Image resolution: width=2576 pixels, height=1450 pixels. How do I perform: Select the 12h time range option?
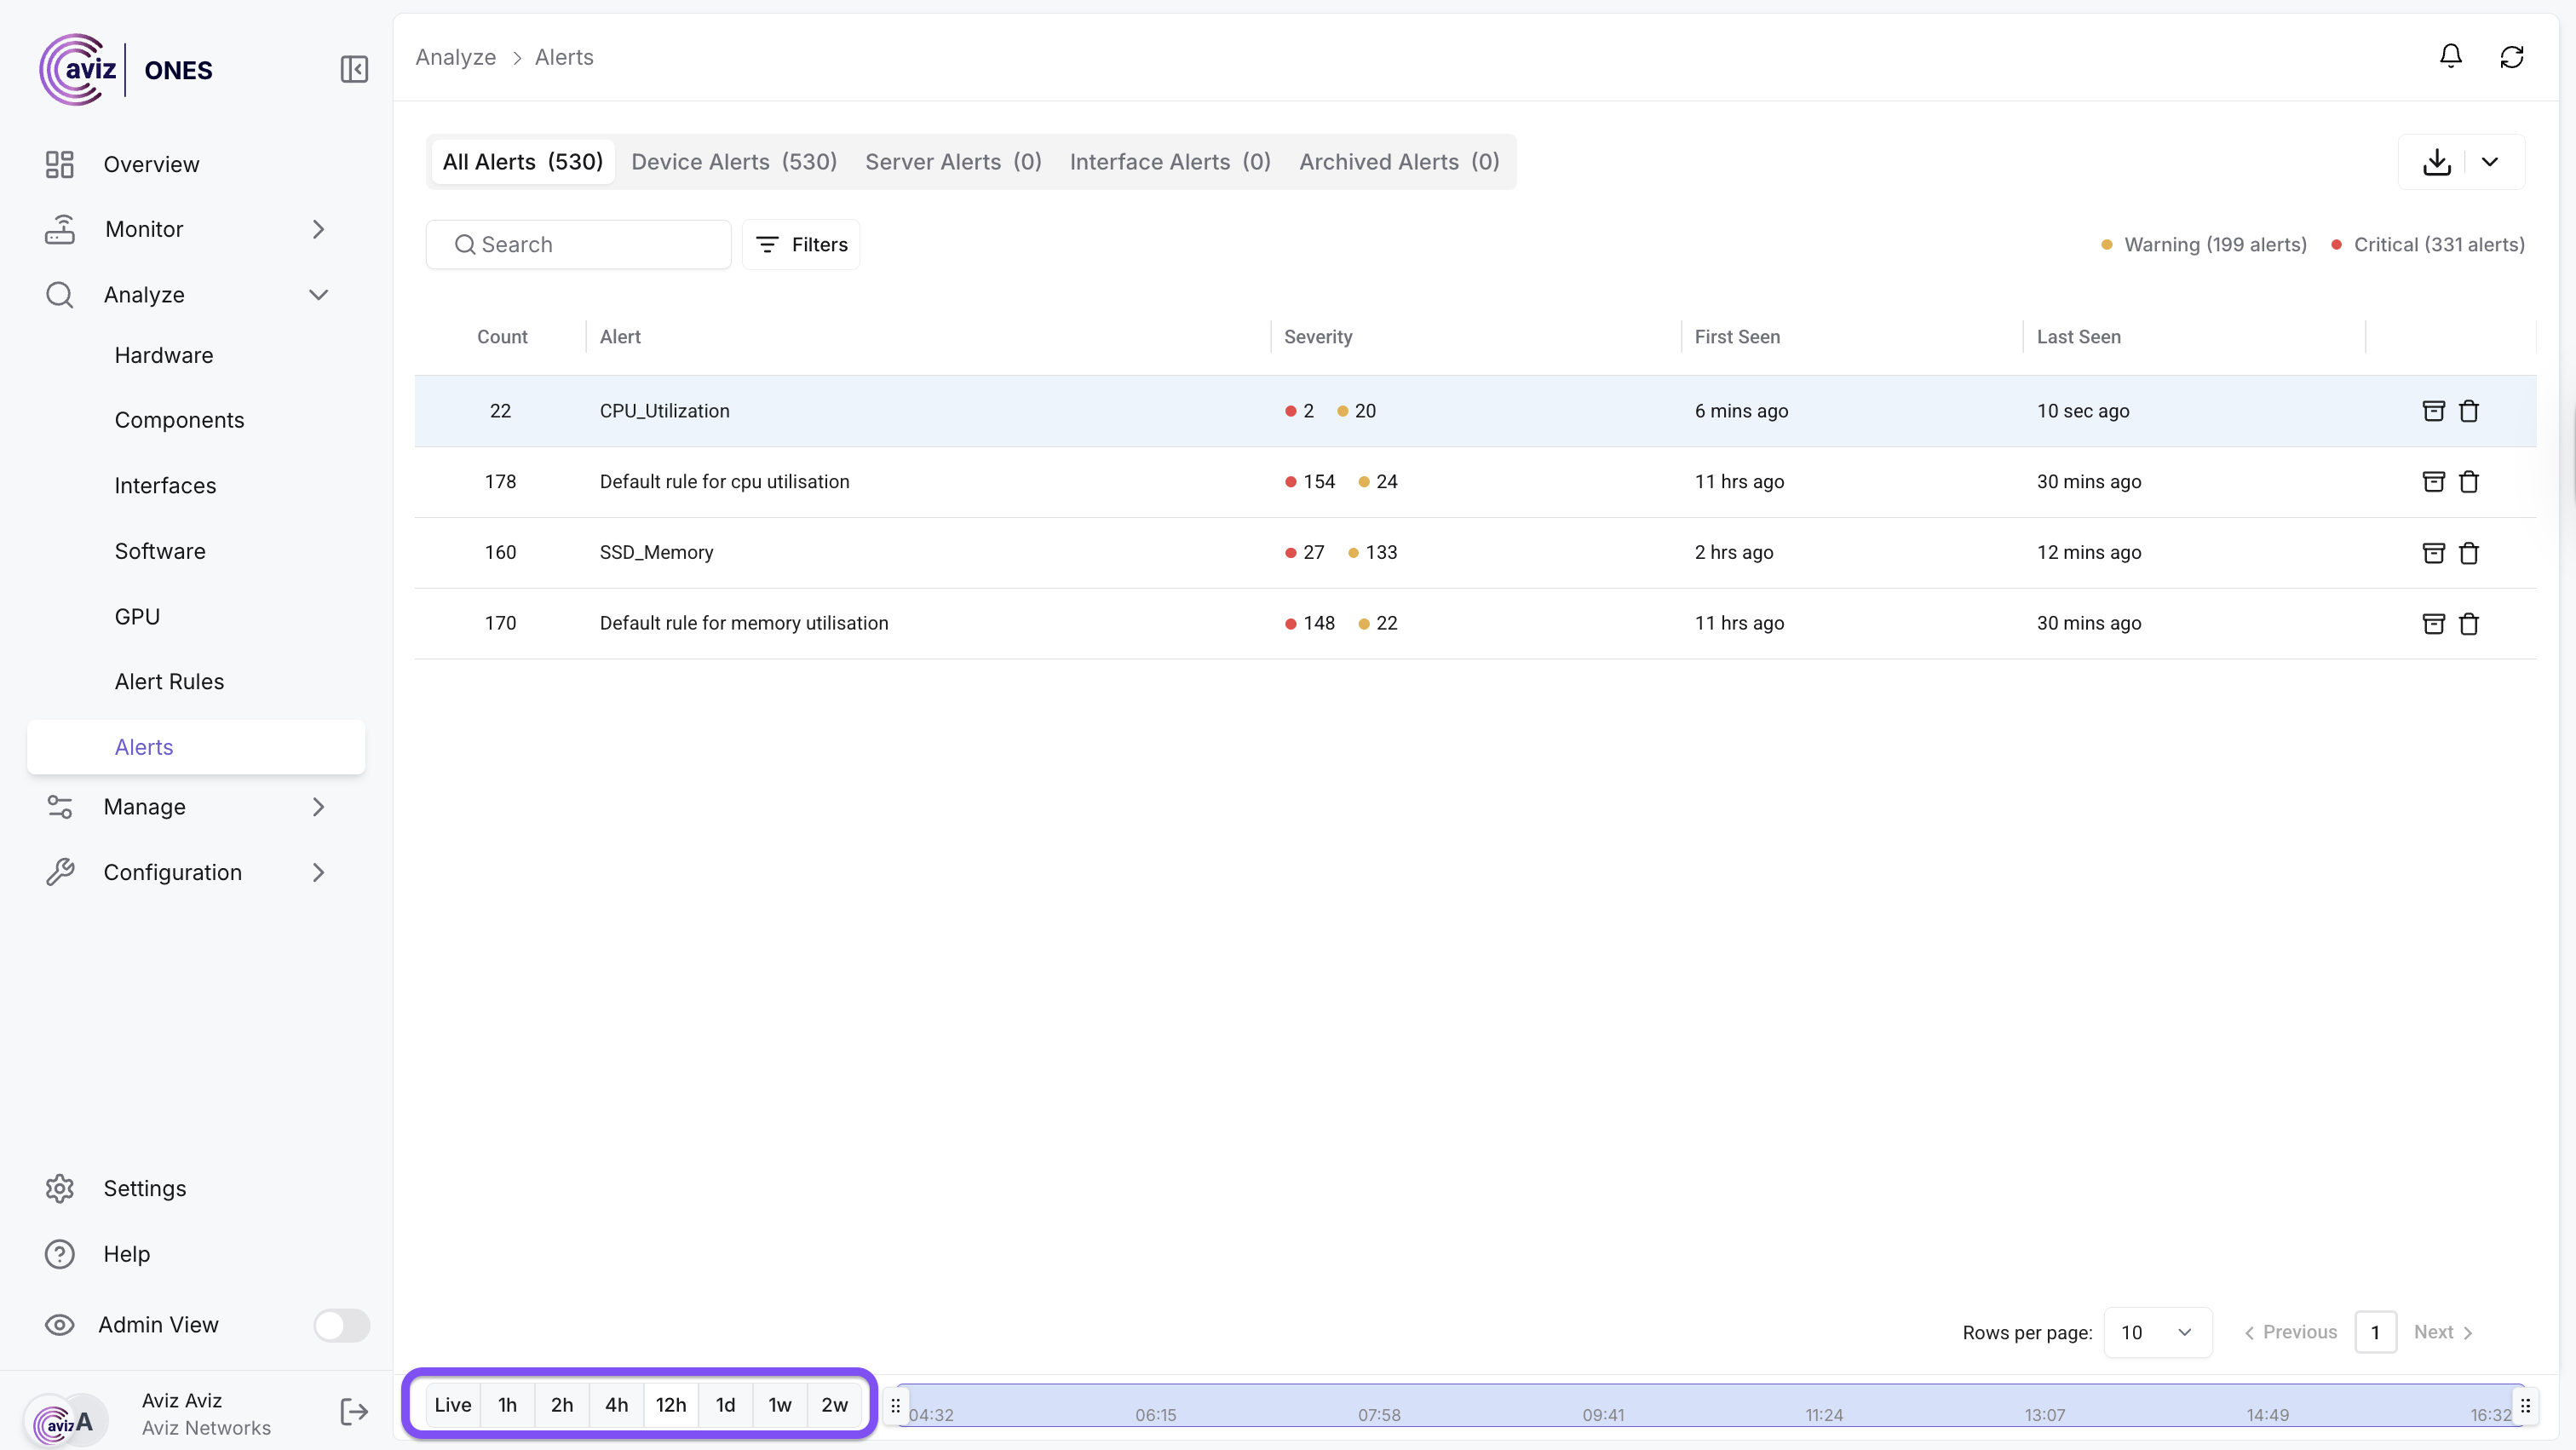coord(670,1404)
